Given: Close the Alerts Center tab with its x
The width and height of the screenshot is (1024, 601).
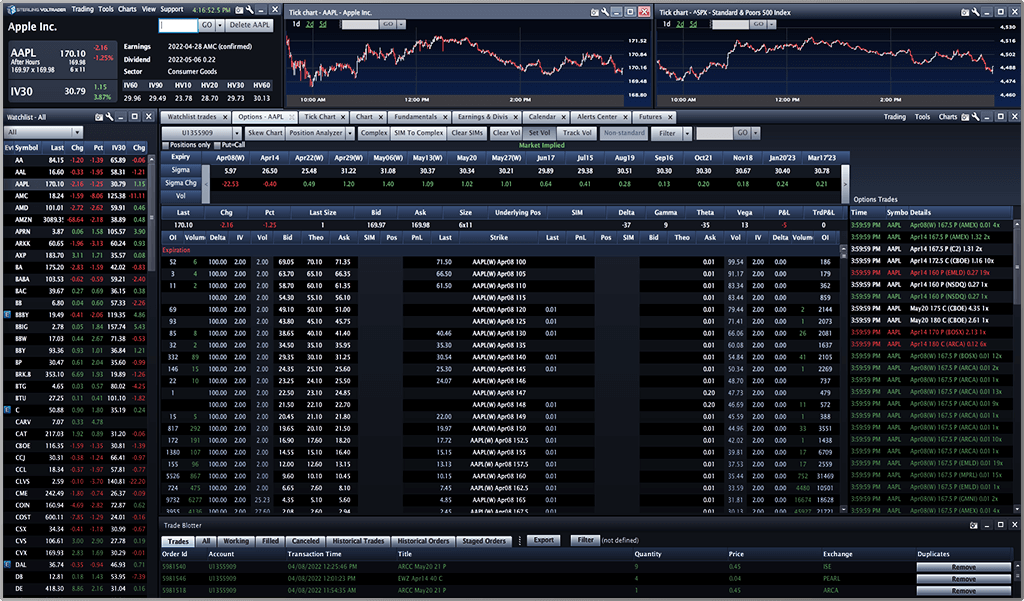Looking at the screenshot, I should (625, 118).
